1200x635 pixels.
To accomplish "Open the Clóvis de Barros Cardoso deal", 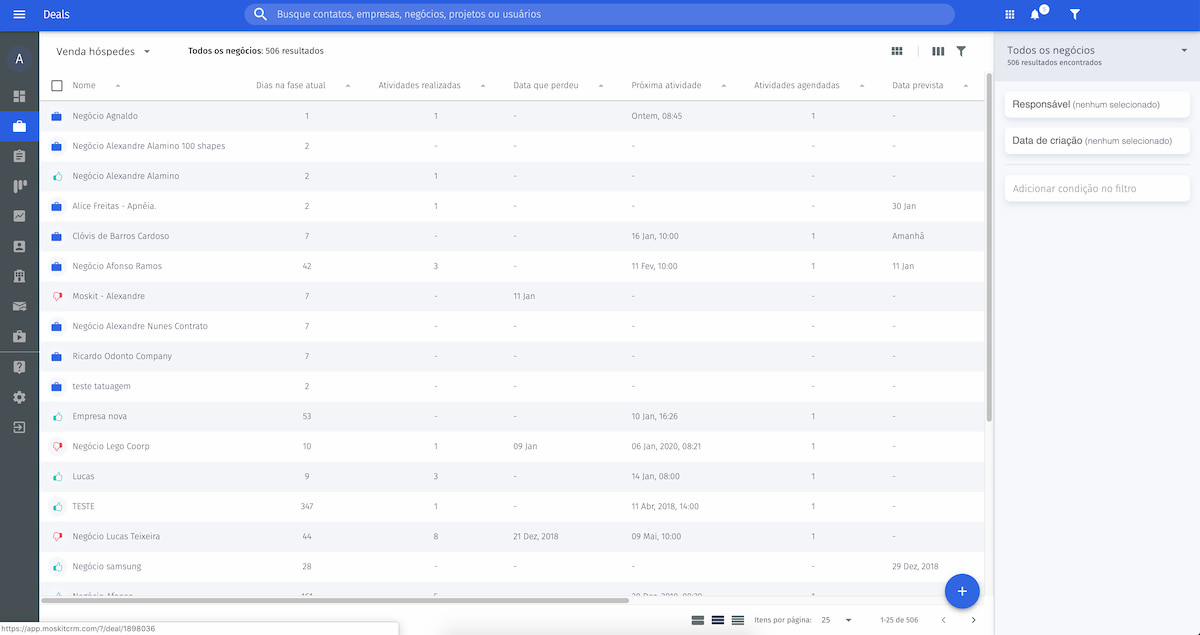I will tap(121, 236).
